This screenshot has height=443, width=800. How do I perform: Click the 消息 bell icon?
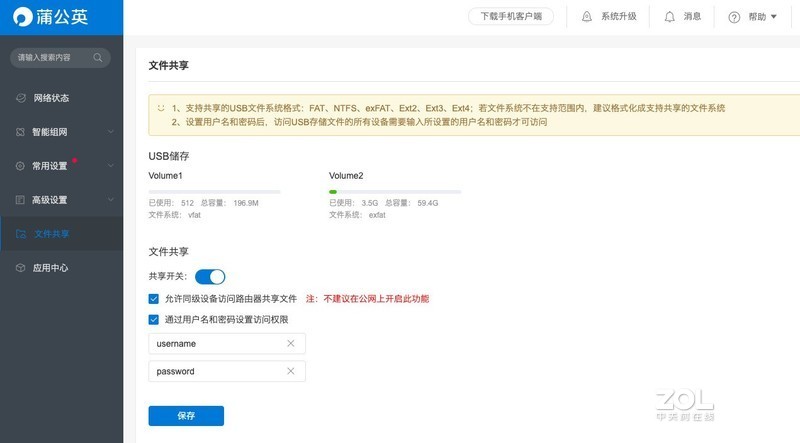[x=669, y=17]
